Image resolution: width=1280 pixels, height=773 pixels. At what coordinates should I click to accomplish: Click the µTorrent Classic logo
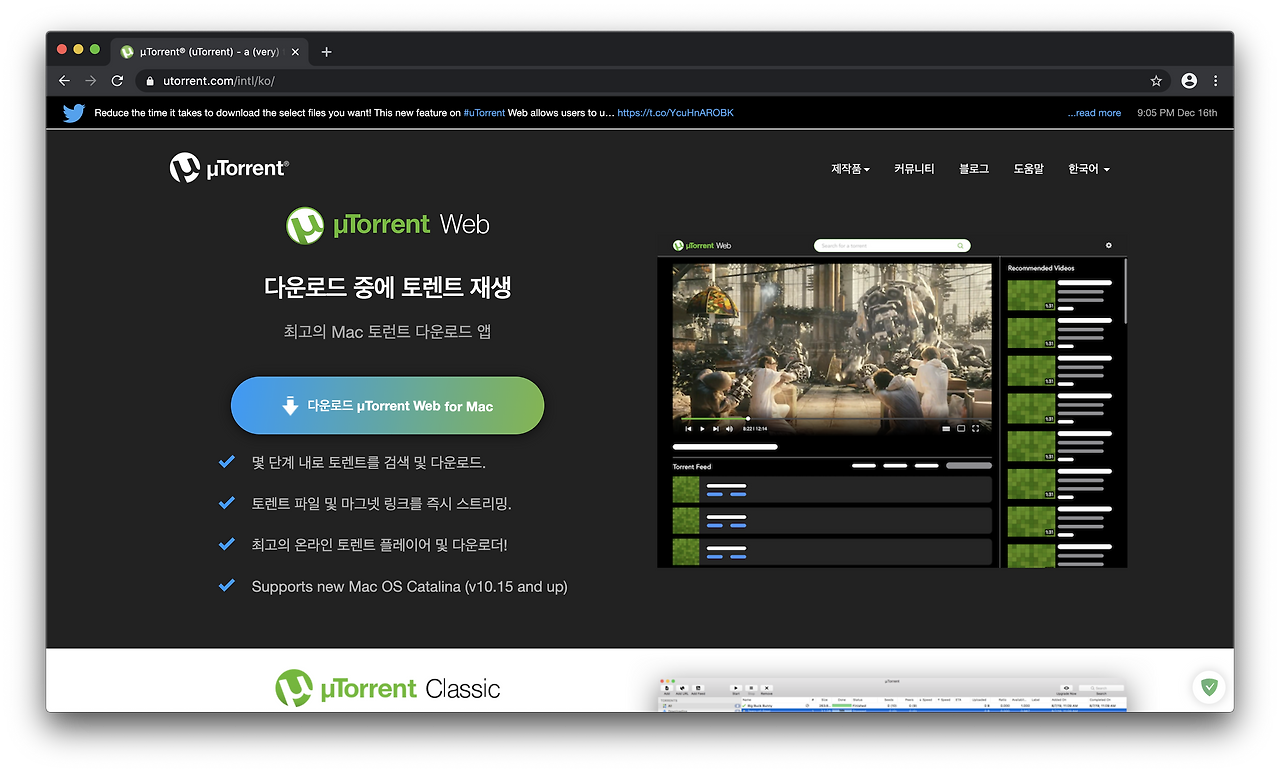(388, 688)
